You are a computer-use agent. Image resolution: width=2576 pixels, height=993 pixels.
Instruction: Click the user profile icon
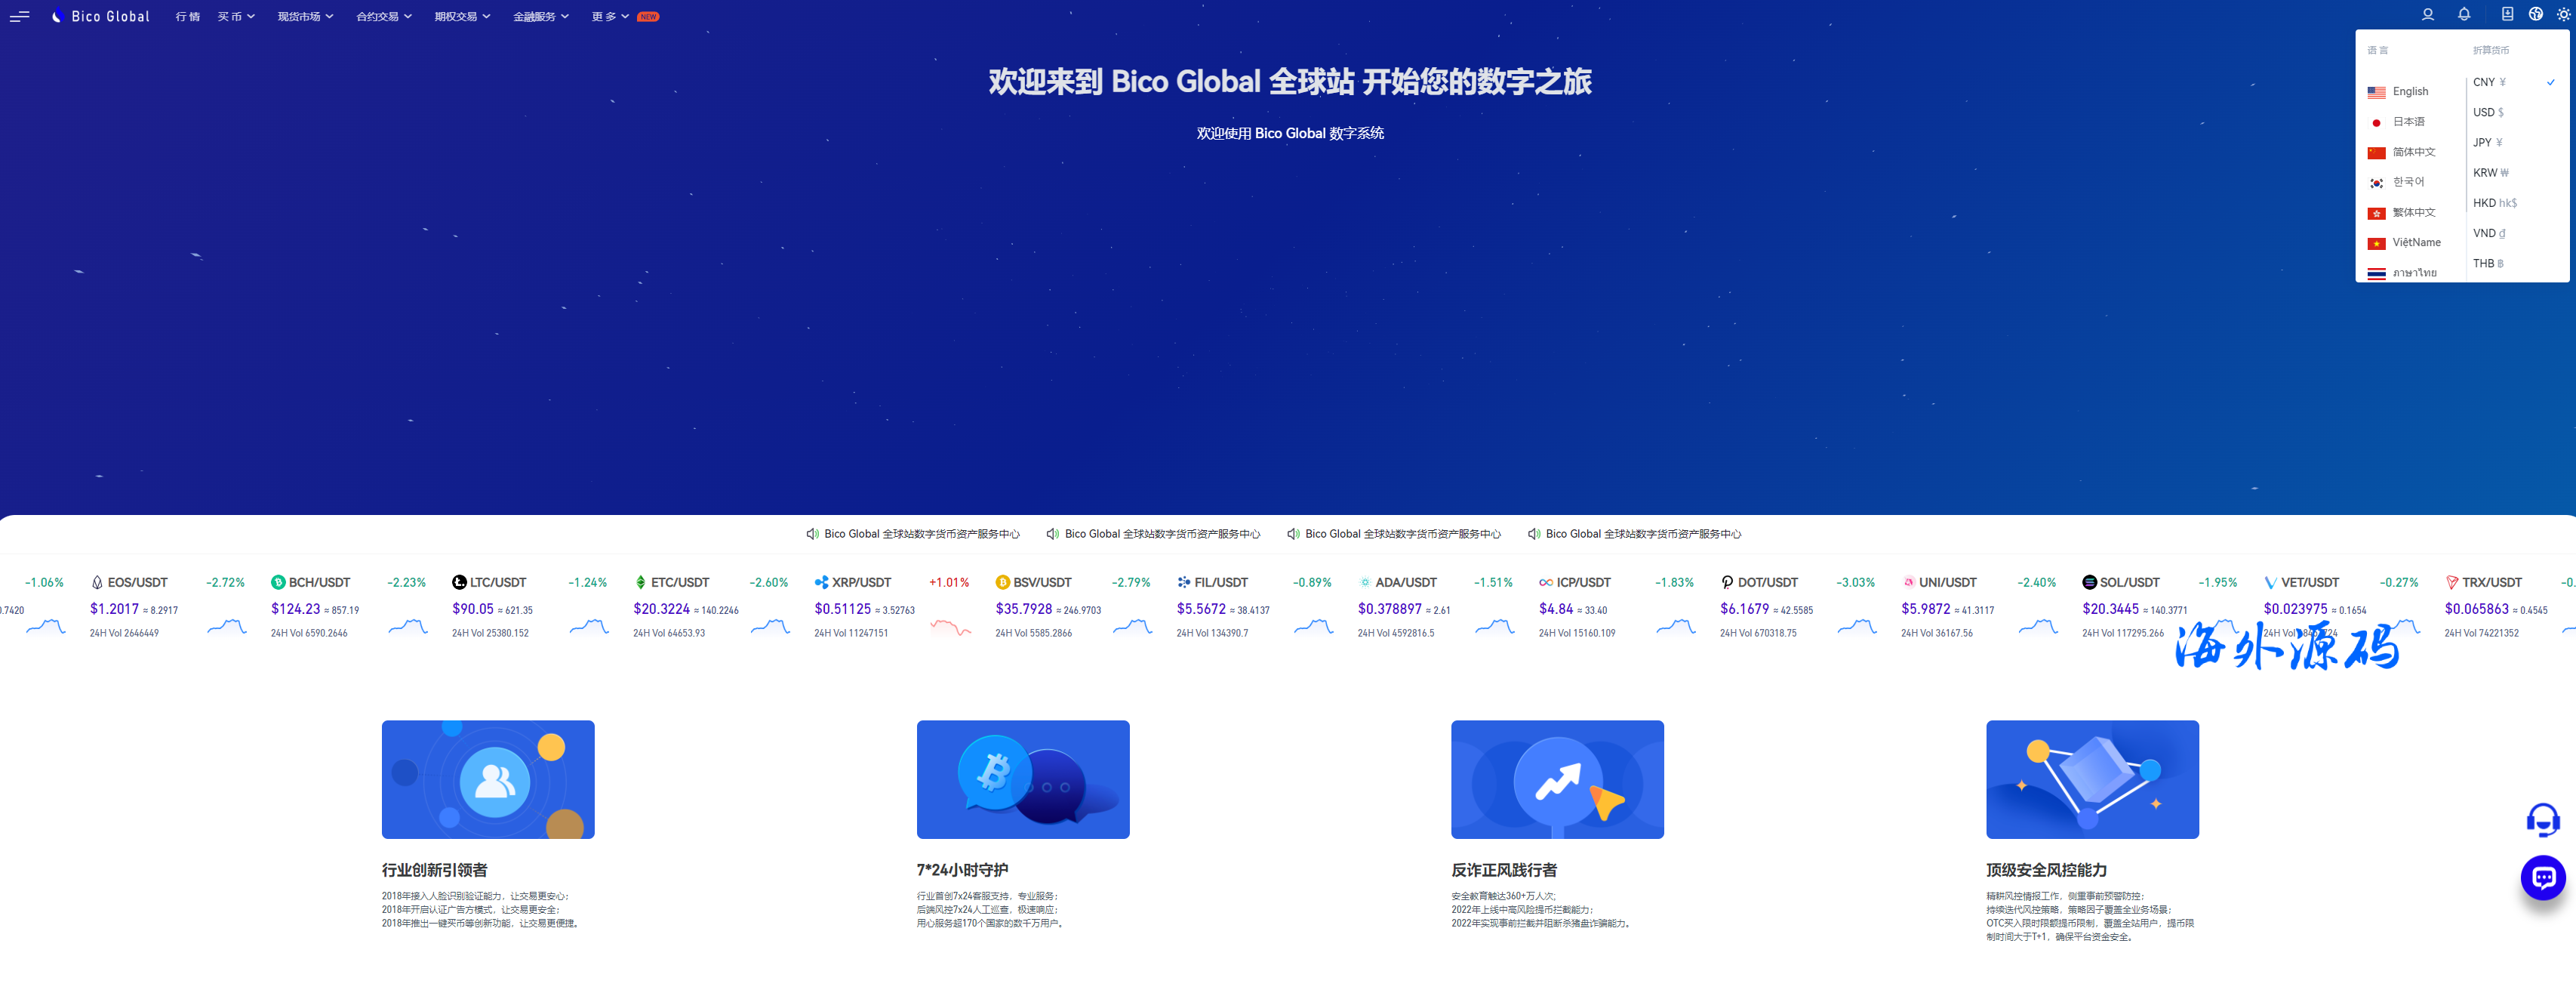point(2425,17)
